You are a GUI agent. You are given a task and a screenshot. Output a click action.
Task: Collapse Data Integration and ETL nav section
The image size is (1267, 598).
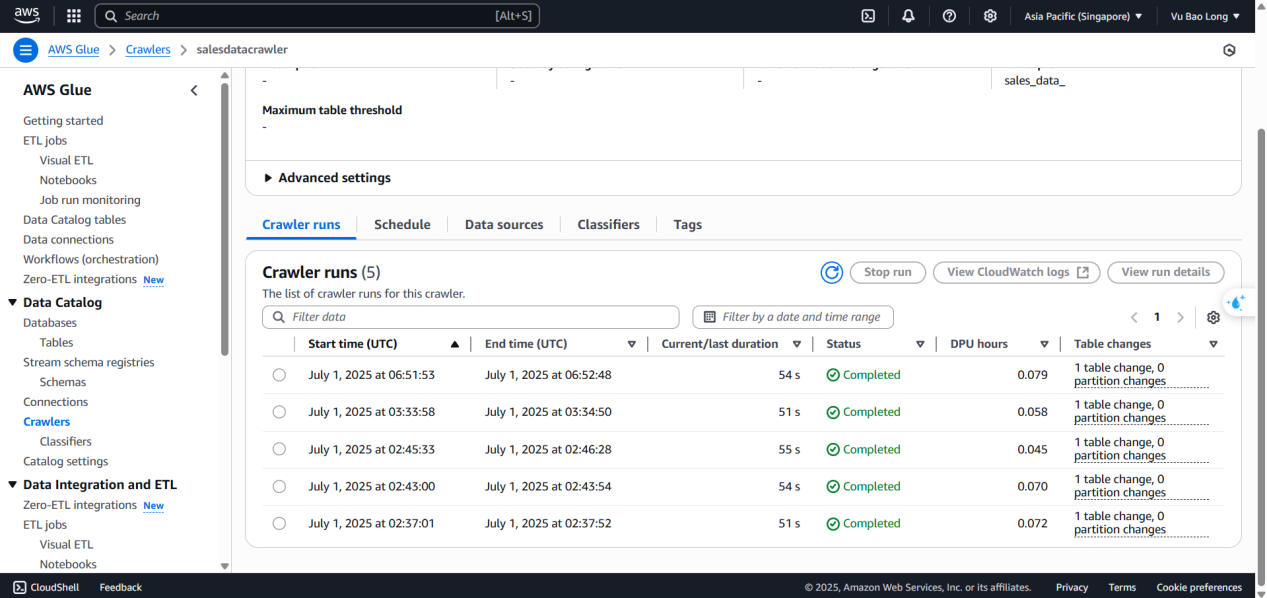pos(13,485)
